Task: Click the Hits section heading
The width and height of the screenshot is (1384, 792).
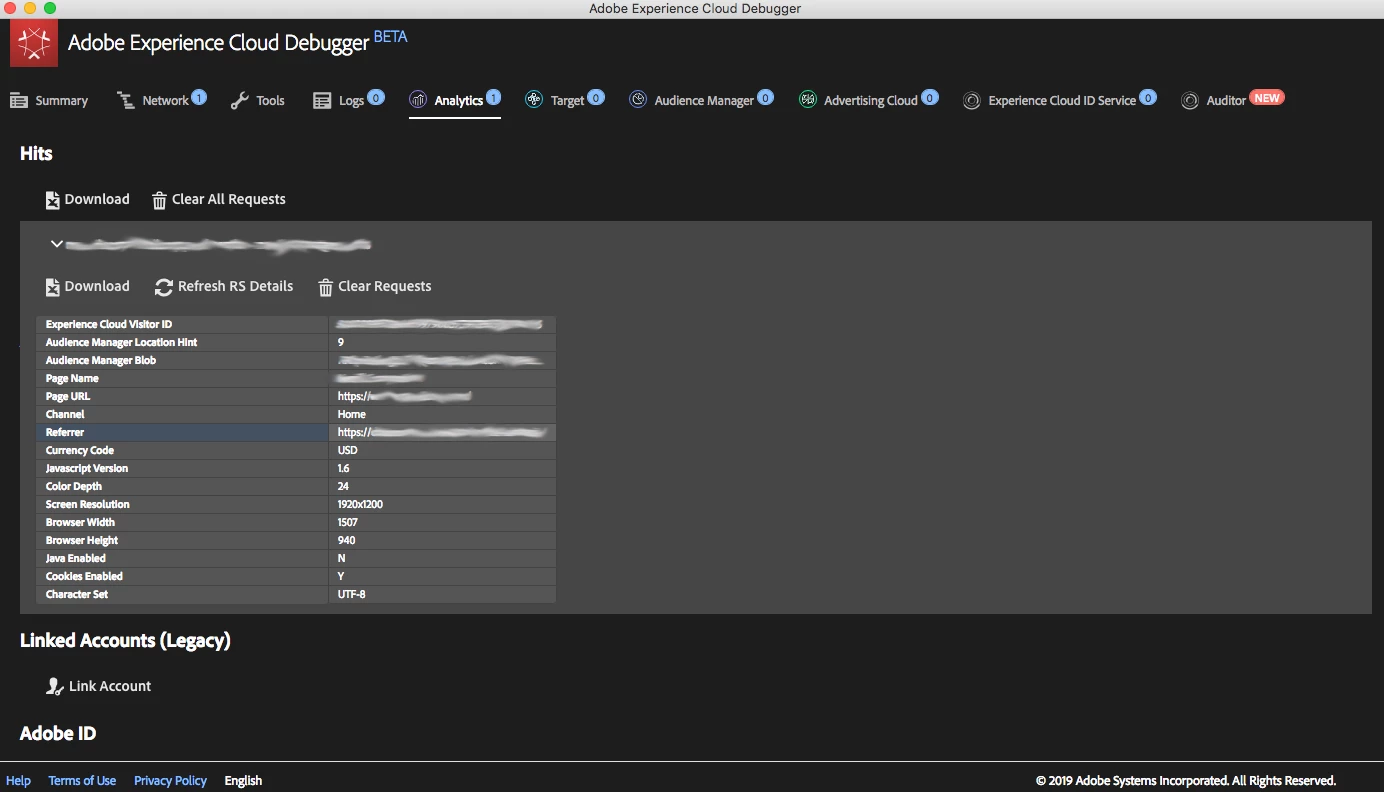Action: (36, 154)
